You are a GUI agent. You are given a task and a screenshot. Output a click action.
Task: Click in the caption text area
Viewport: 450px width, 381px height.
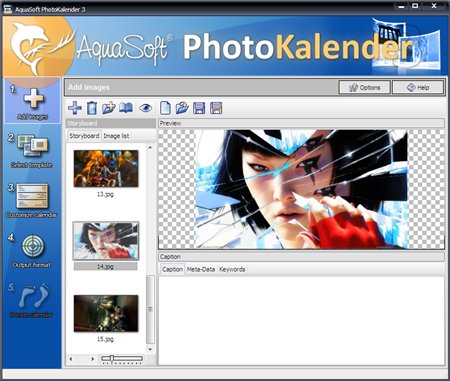301,320
